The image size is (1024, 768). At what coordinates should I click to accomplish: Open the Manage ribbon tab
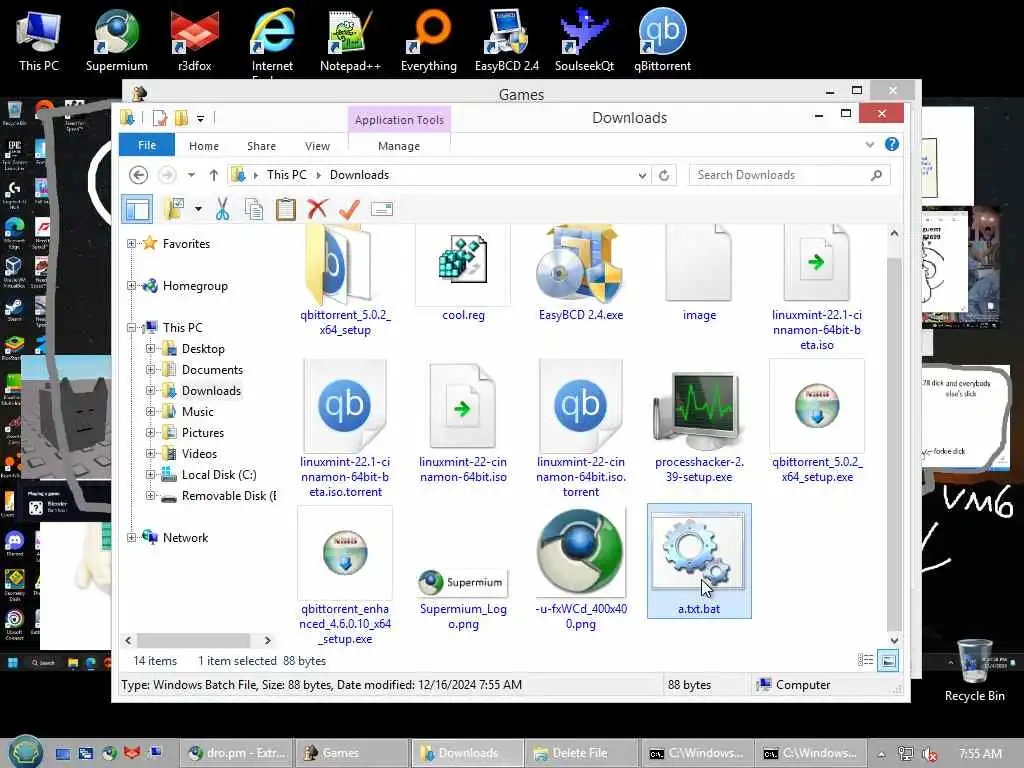point(399,146)
